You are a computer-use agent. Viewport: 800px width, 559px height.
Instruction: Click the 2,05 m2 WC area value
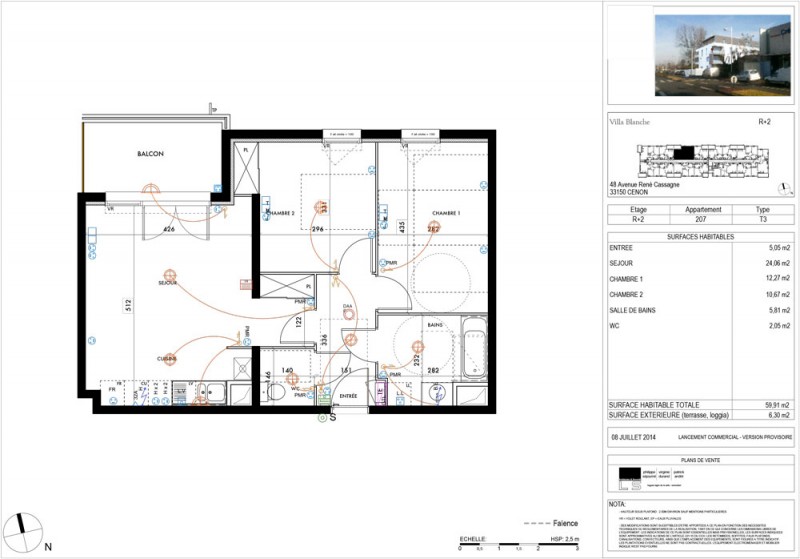[779, 325]
